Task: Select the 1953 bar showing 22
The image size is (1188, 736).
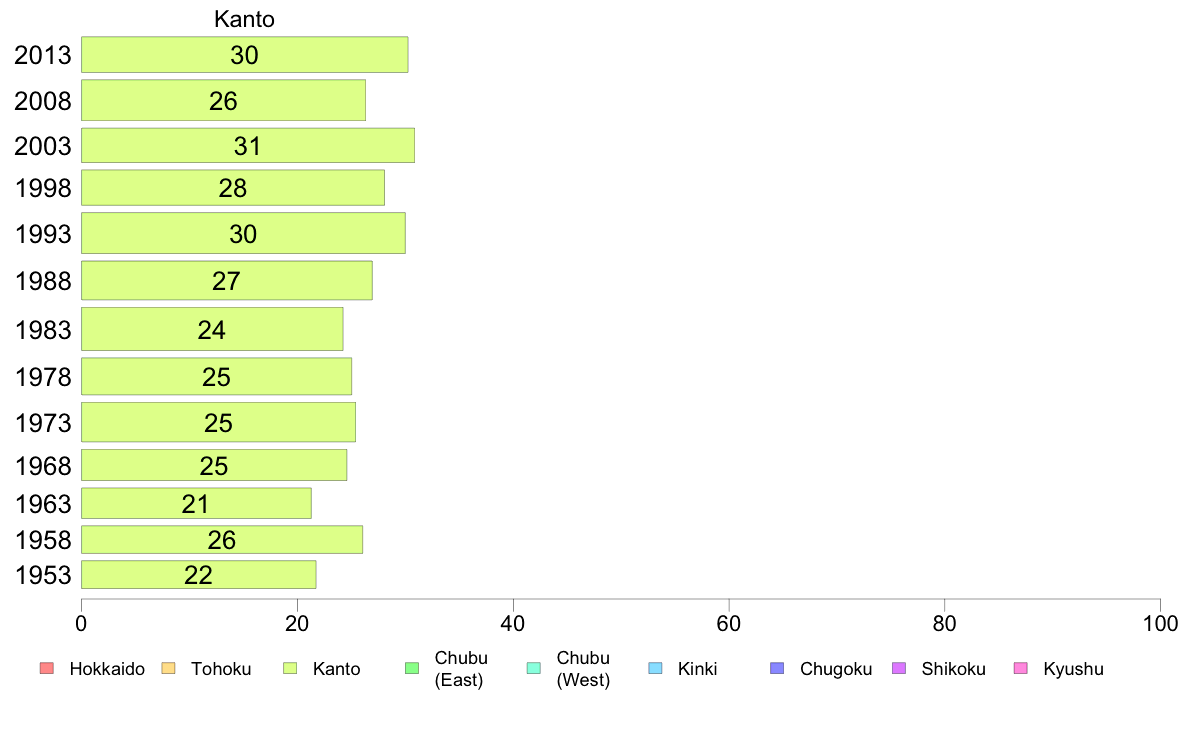Action: pos(199,575)
